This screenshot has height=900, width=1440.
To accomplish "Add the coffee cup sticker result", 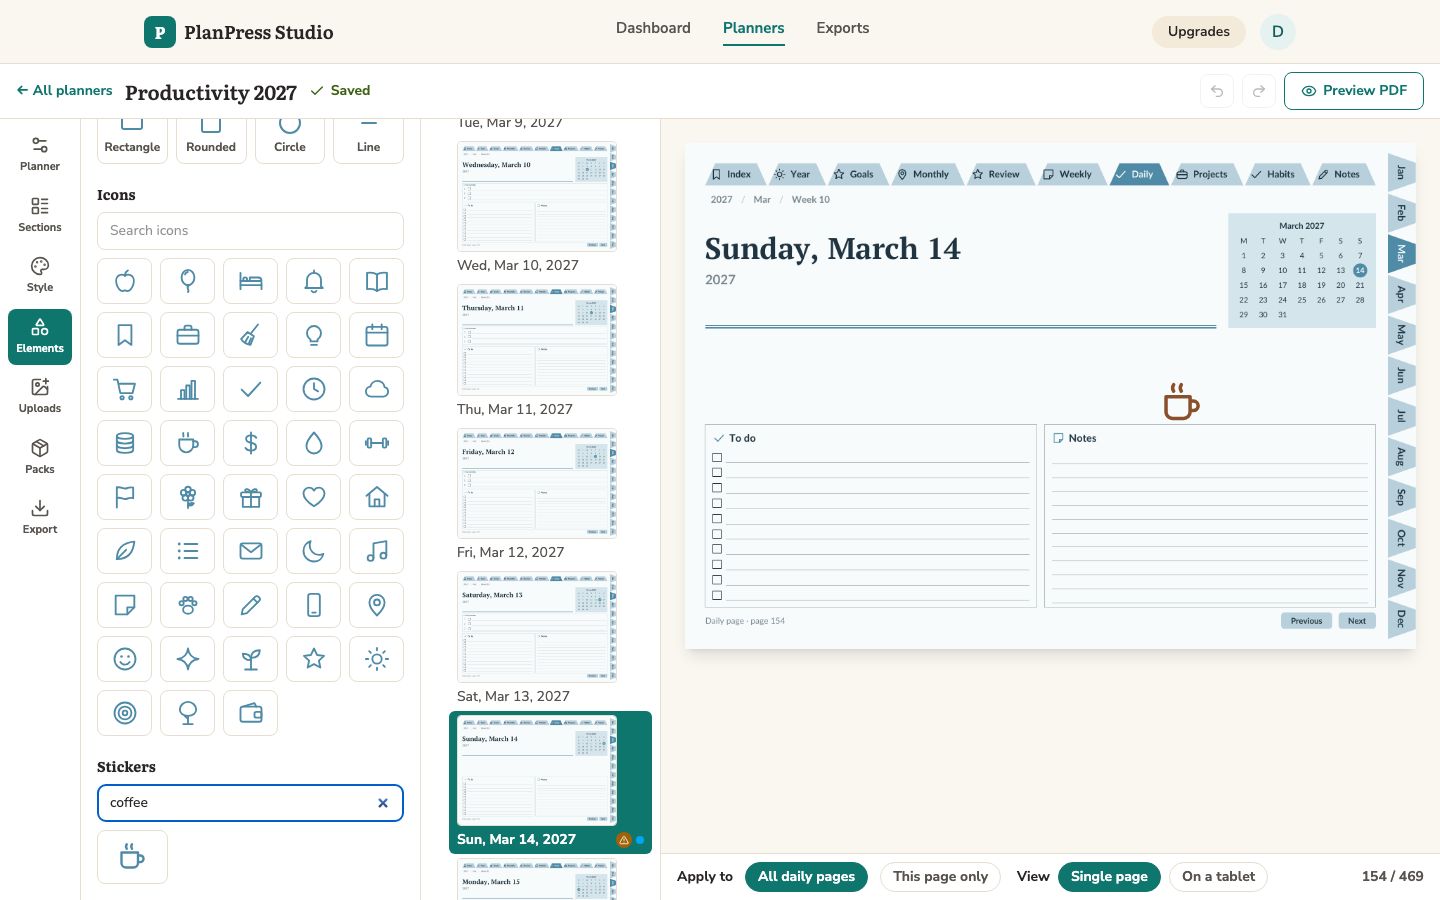I will [x=132, y=857].
